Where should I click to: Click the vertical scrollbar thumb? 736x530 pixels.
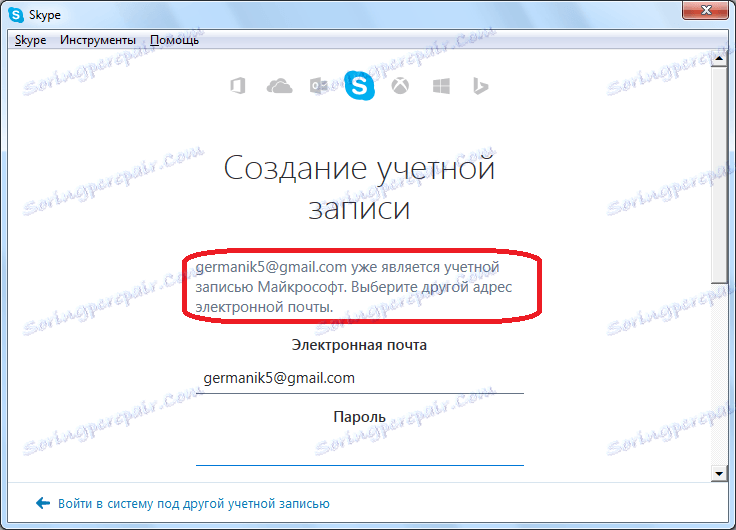pyautogui.click(x=719, y=175)
